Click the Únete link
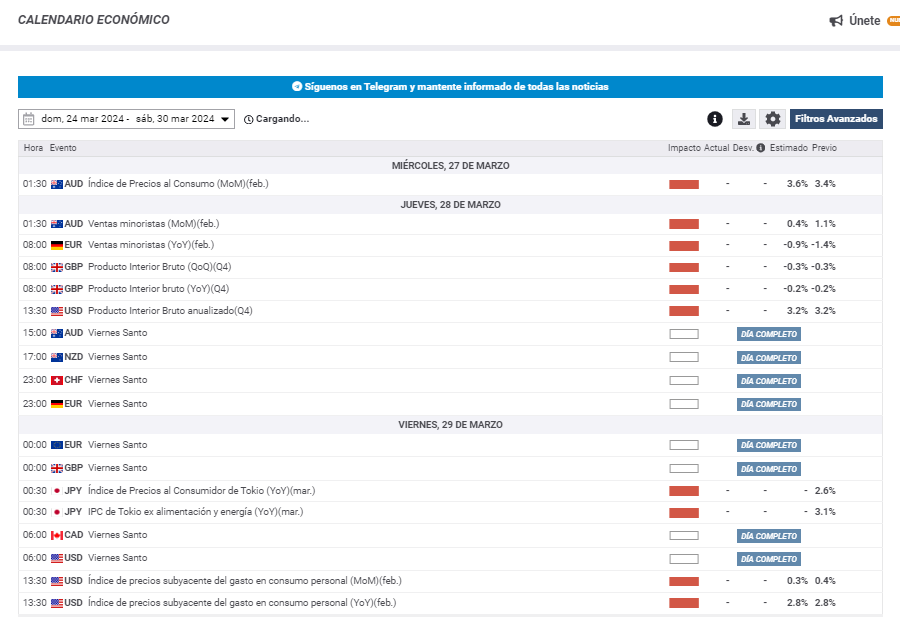Viewport: 900px width, 632px height. 864,21
